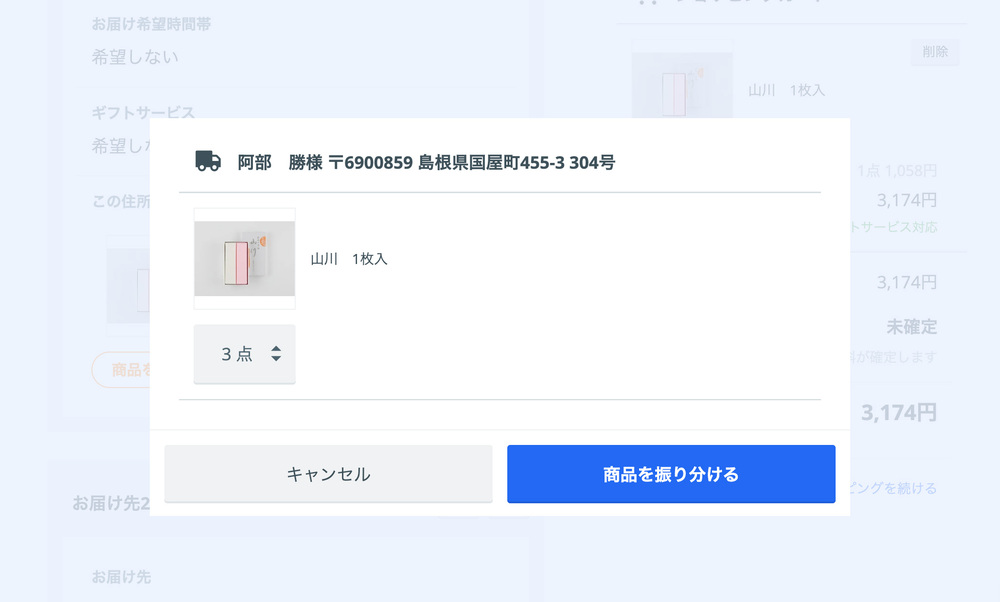Click the 未確定 shipping fee text
This screenshot has width=1000, height=602.
(x=911, y=327)
